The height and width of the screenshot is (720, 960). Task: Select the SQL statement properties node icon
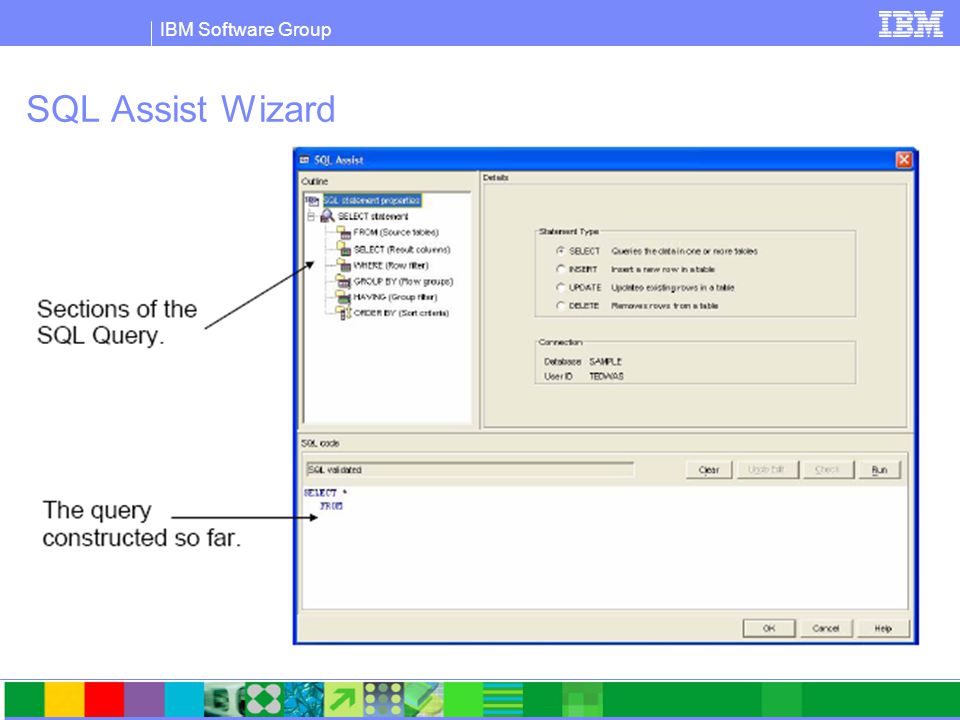coord(312,200)
